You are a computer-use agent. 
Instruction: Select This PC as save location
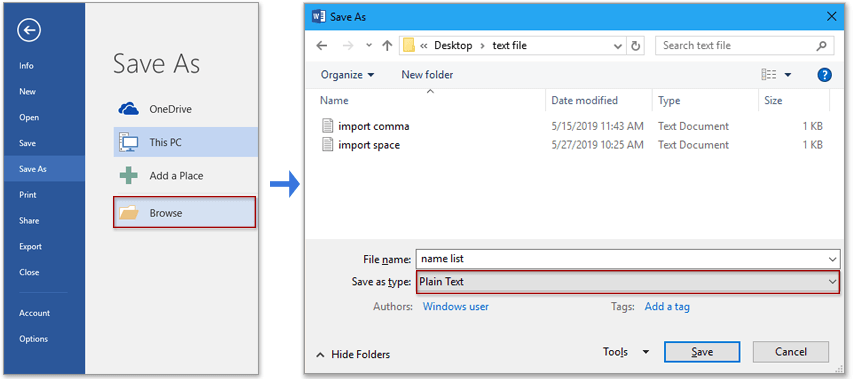(x=185, y=142)
